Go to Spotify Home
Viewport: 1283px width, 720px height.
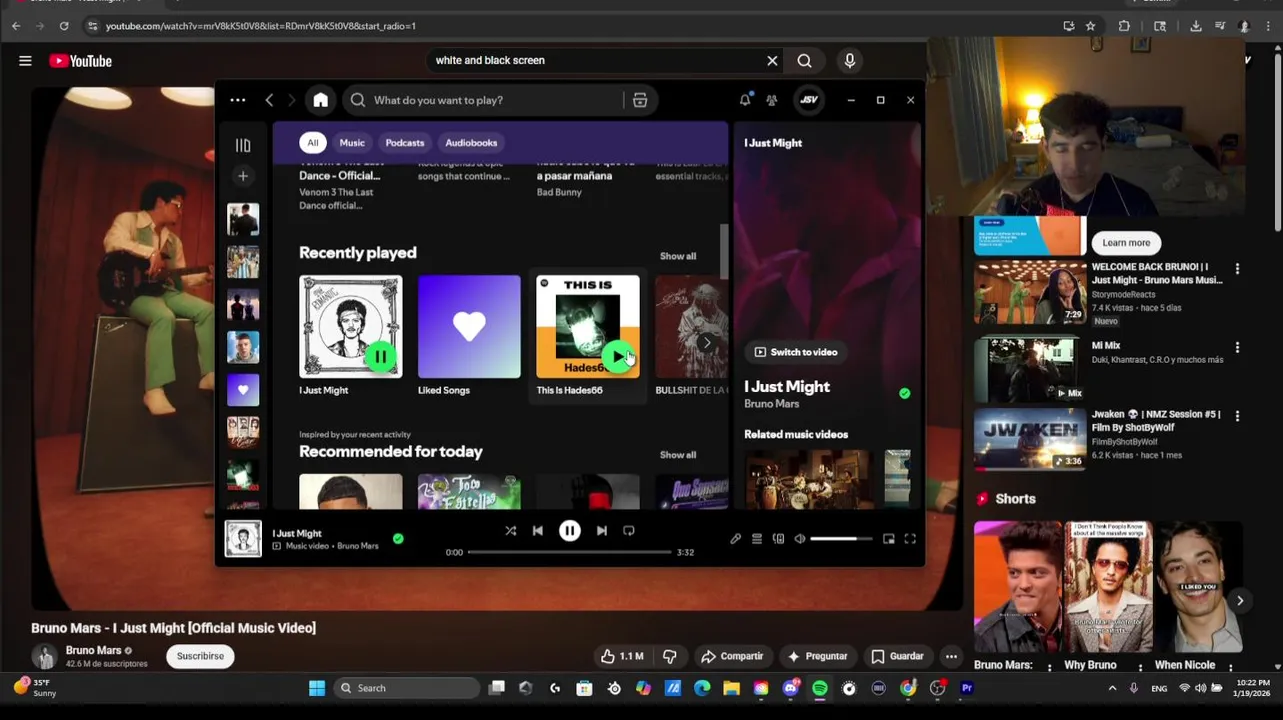pos(320,100)
